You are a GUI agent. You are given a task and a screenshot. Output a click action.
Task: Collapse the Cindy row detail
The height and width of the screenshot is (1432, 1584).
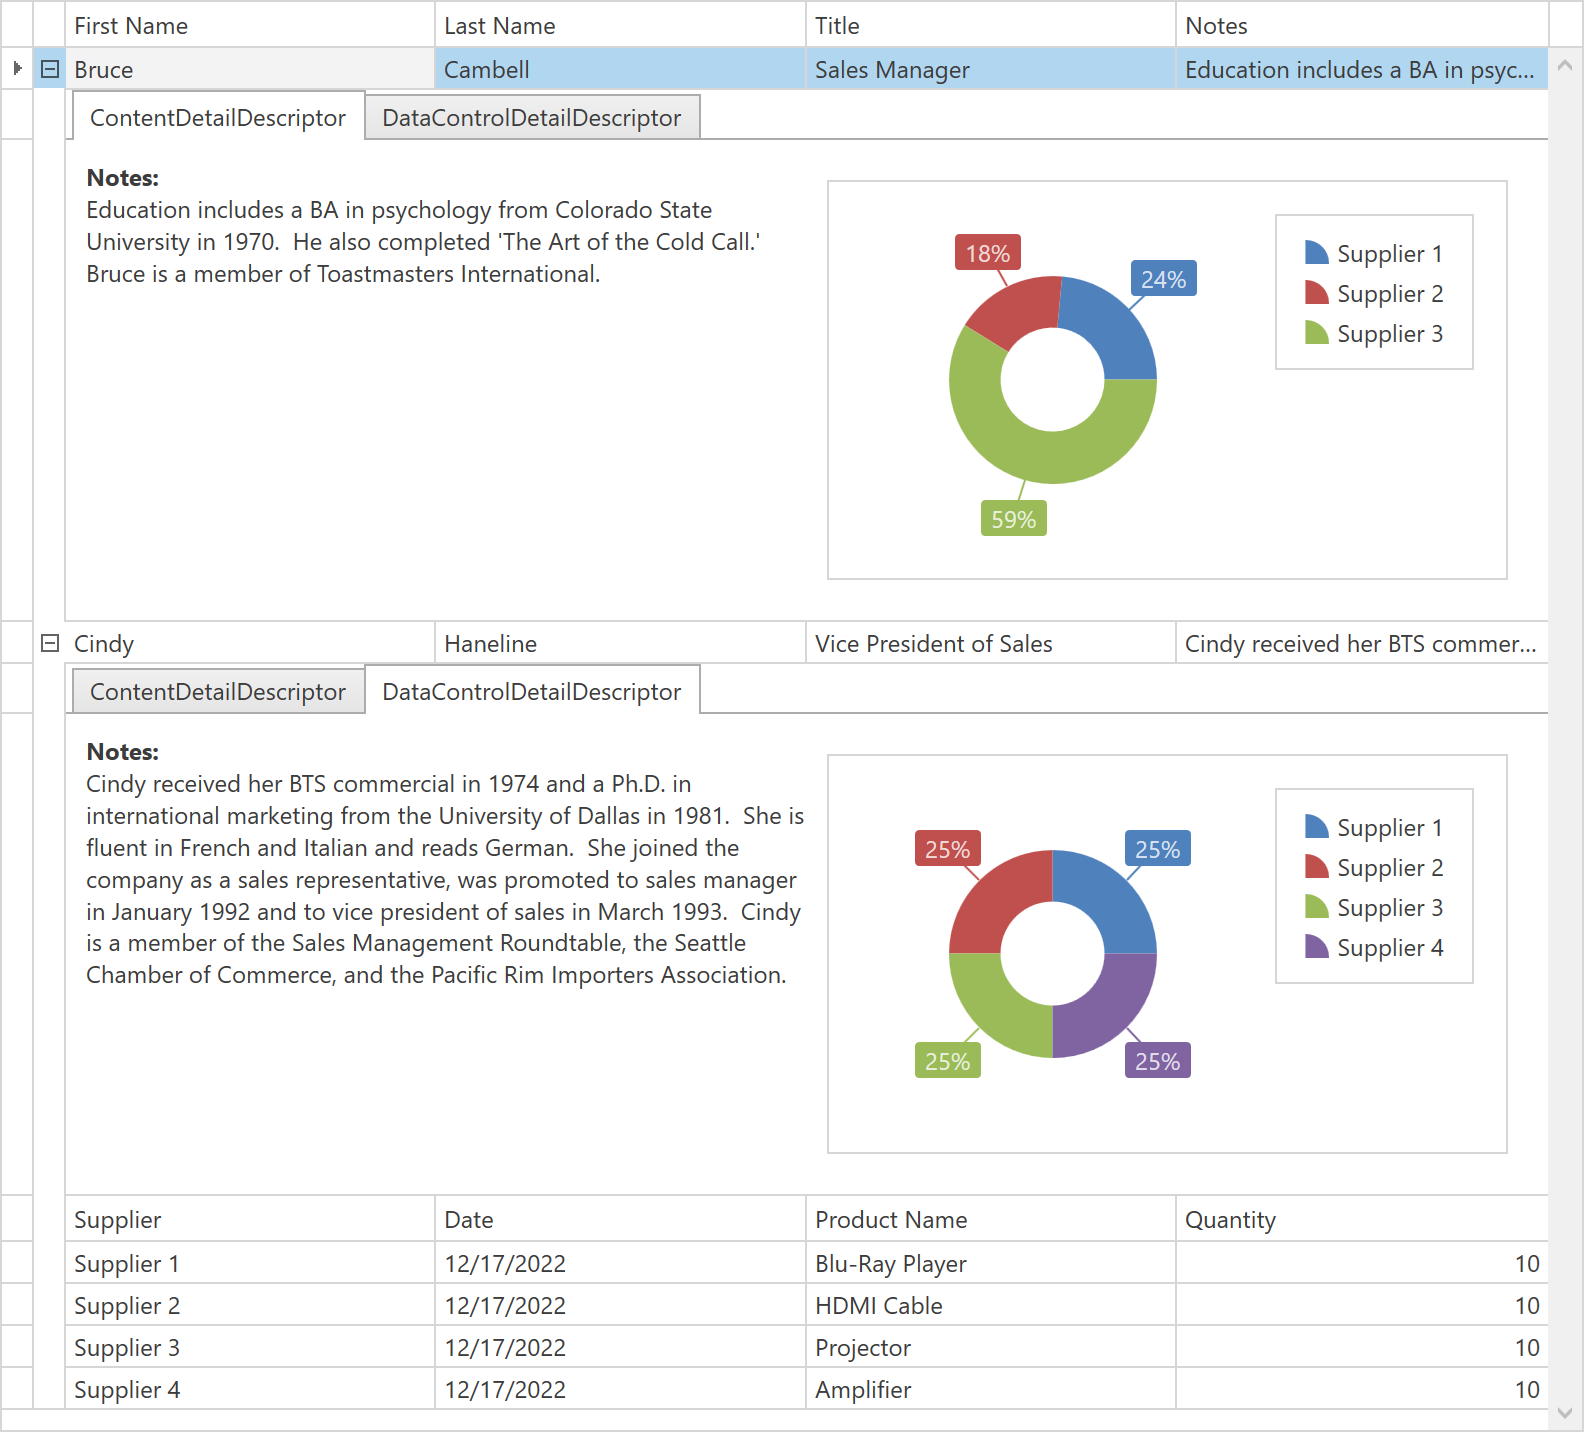pyautogui.click(x=50, y=643)
